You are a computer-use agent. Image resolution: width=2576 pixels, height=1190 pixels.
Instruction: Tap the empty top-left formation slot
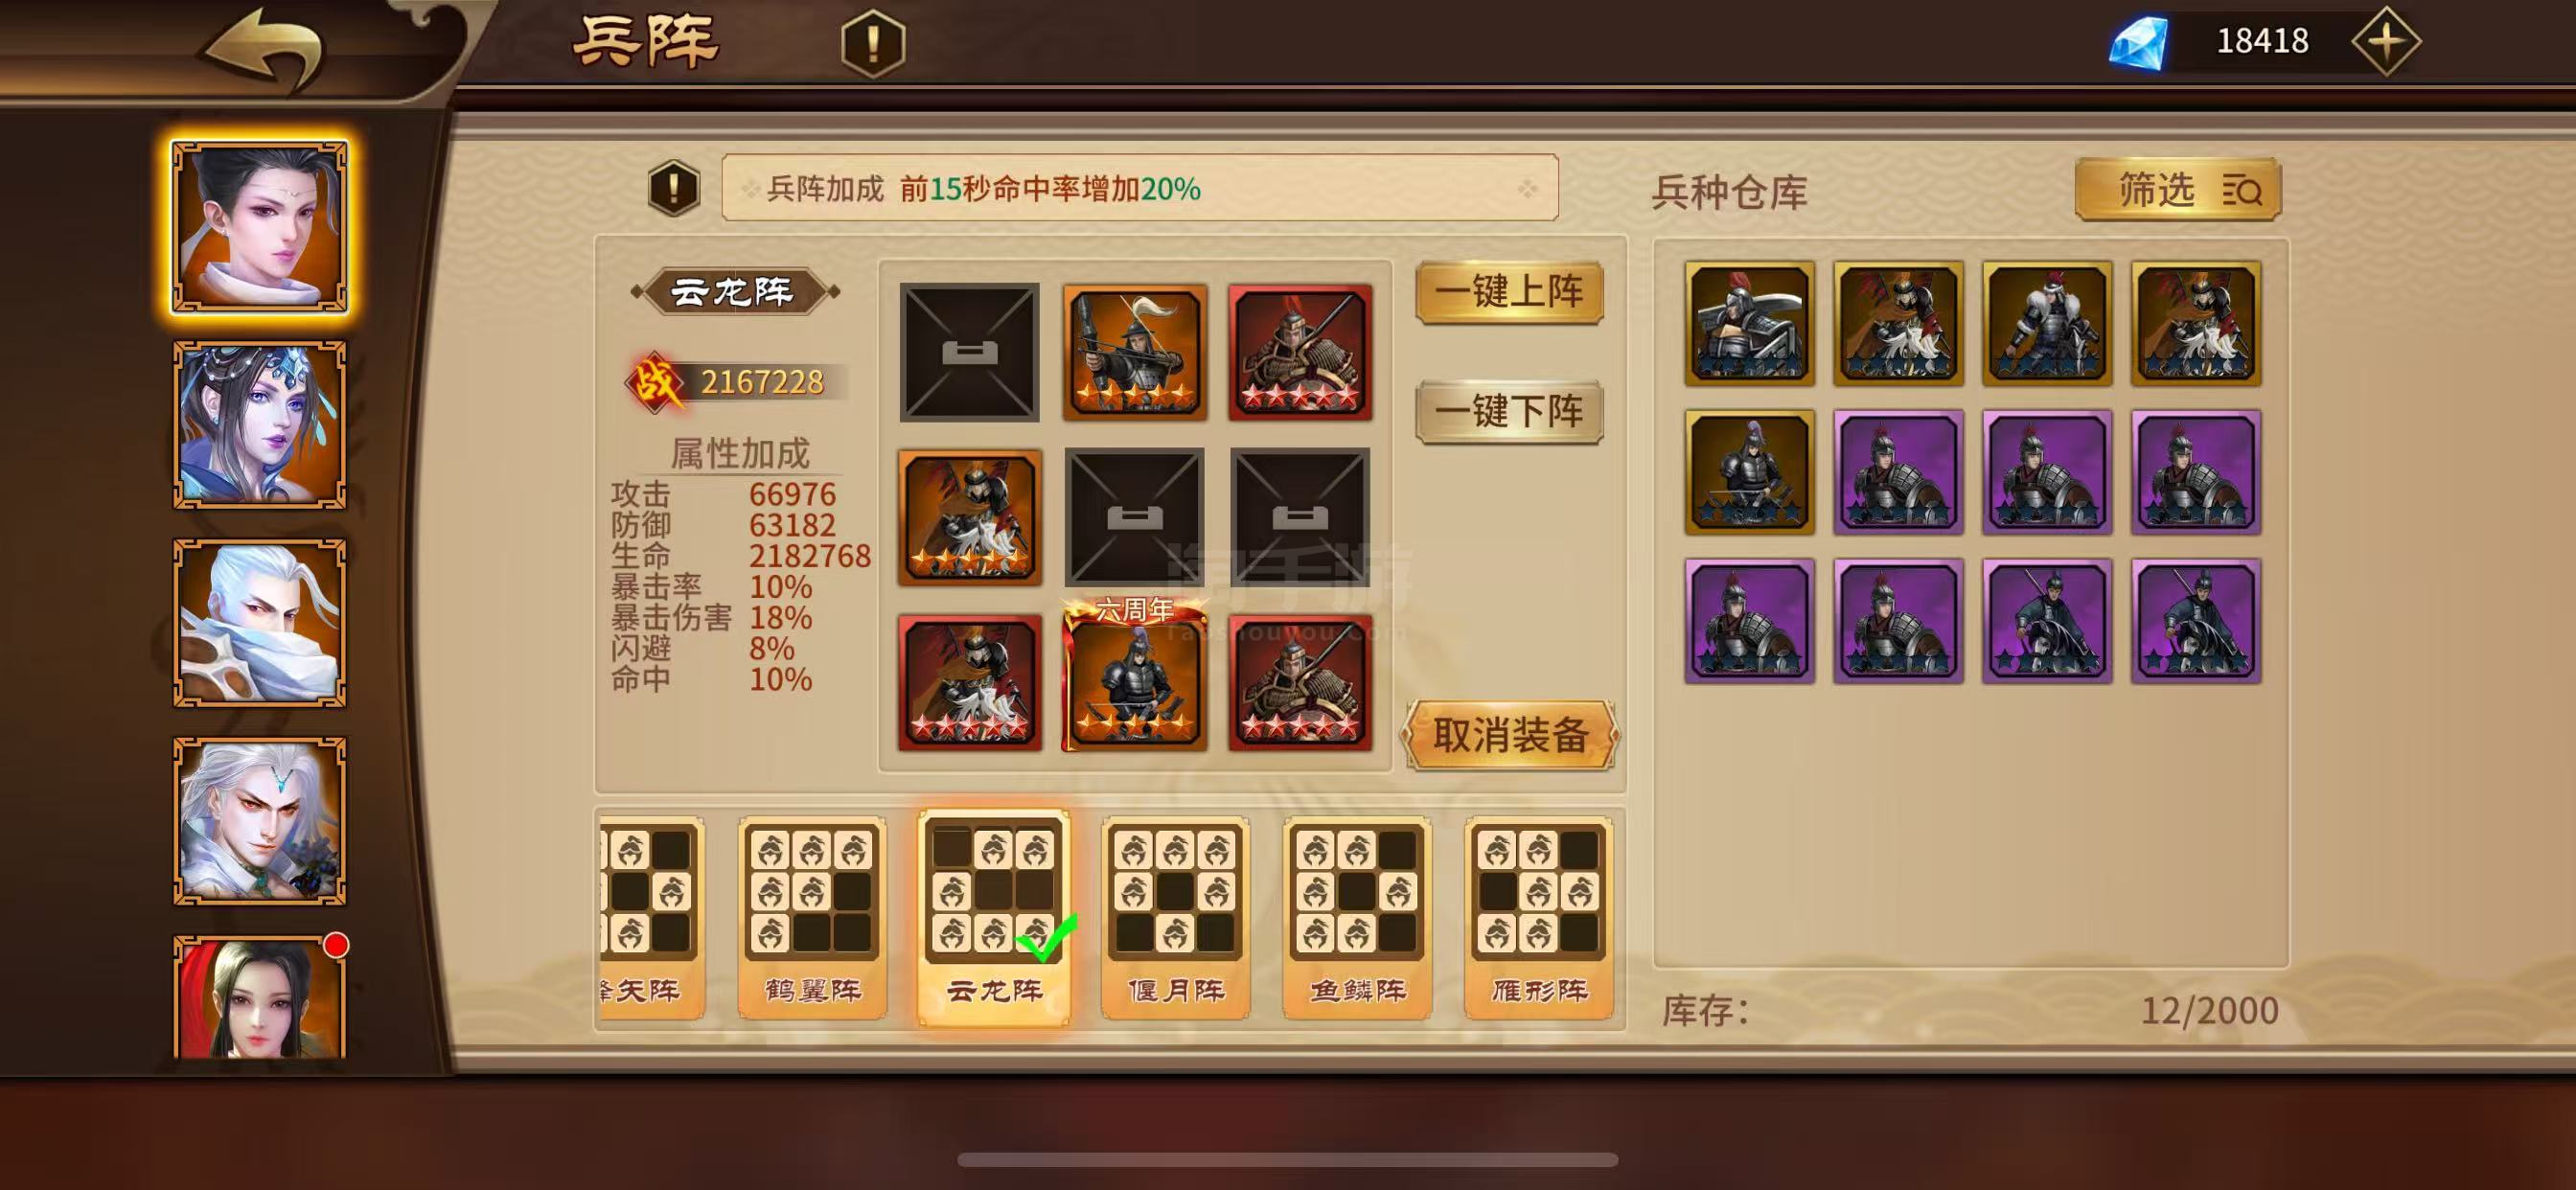coord(969,351)
